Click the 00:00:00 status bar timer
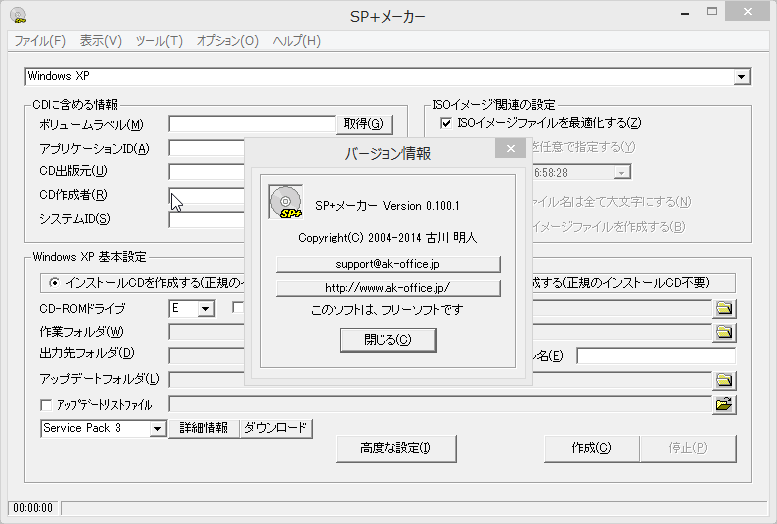Screen dimensions: 777x524 tap(33, 508)
